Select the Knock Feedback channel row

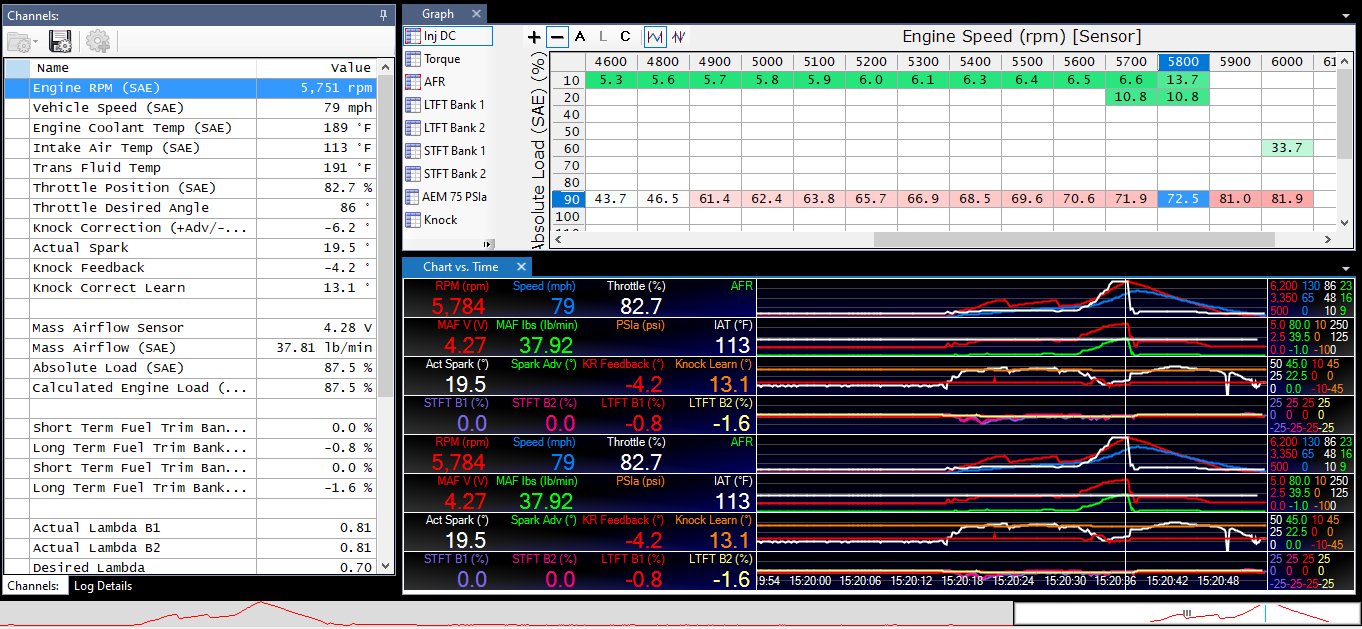191,268
